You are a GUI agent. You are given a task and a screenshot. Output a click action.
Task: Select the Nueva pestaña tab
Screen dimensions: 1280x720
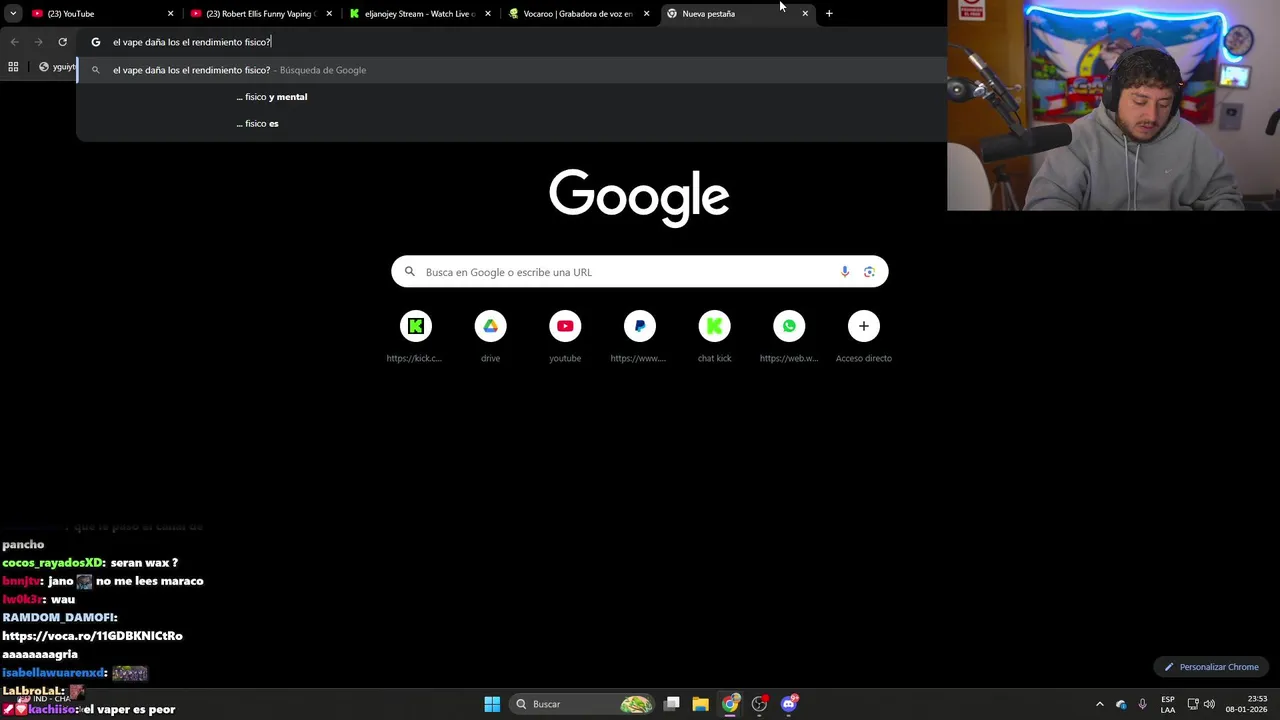click(737, 14)
